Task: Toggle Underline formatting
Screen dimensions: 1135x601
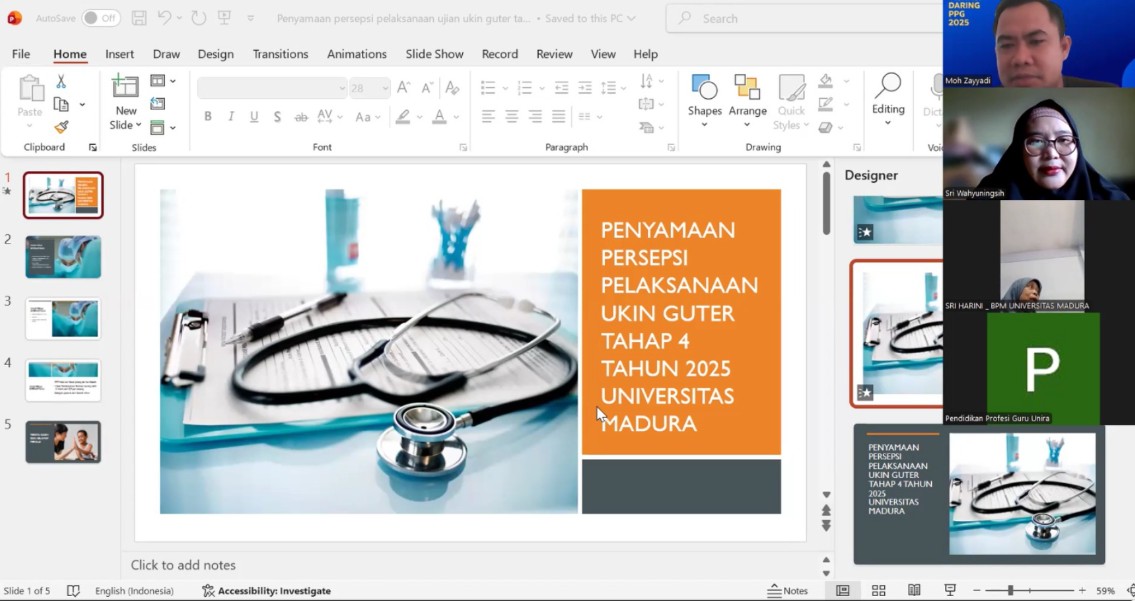Action: click(253, 116)
